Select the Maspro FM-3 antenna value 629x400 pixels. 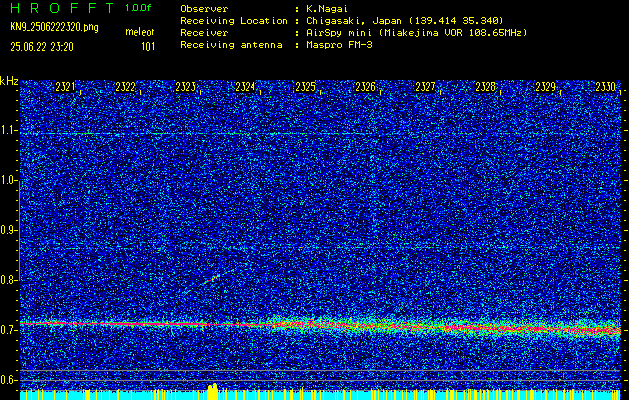(x=339, y=45)
